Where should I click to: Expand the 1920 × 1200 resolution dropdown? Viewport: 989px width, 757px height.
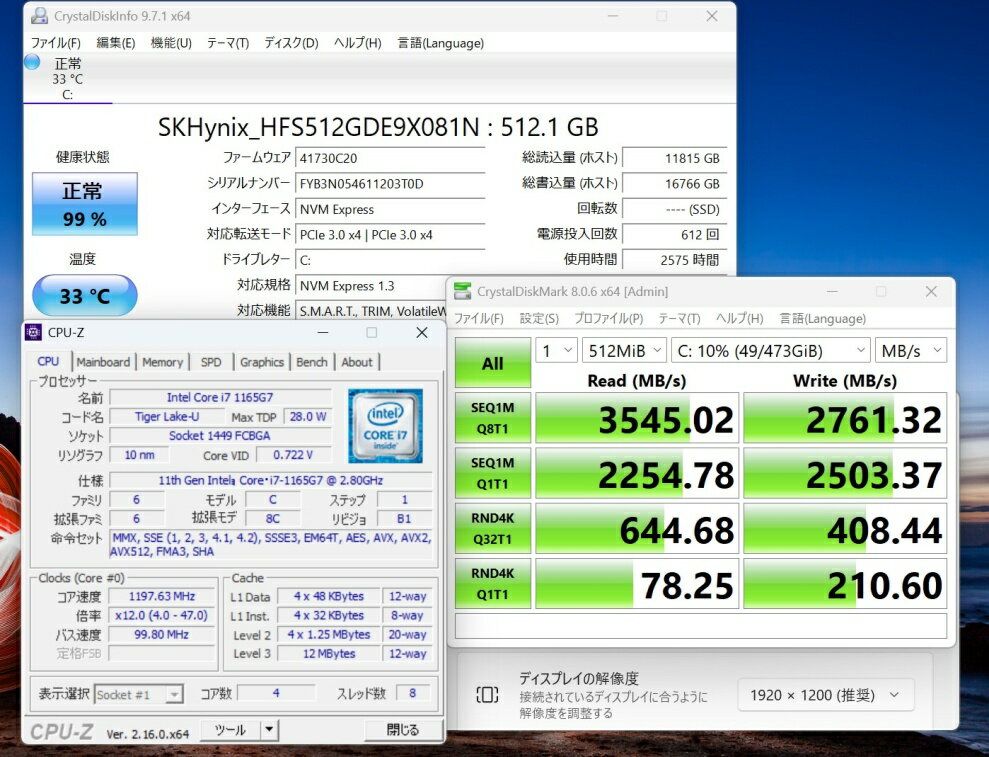click(825, 694)
